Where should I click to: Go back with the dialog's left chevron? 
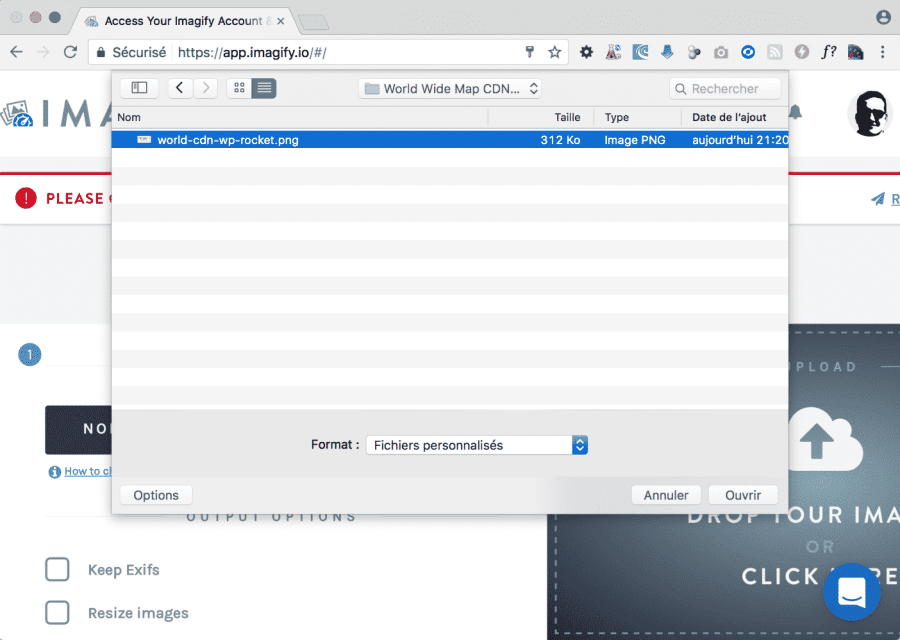(180, 88)
